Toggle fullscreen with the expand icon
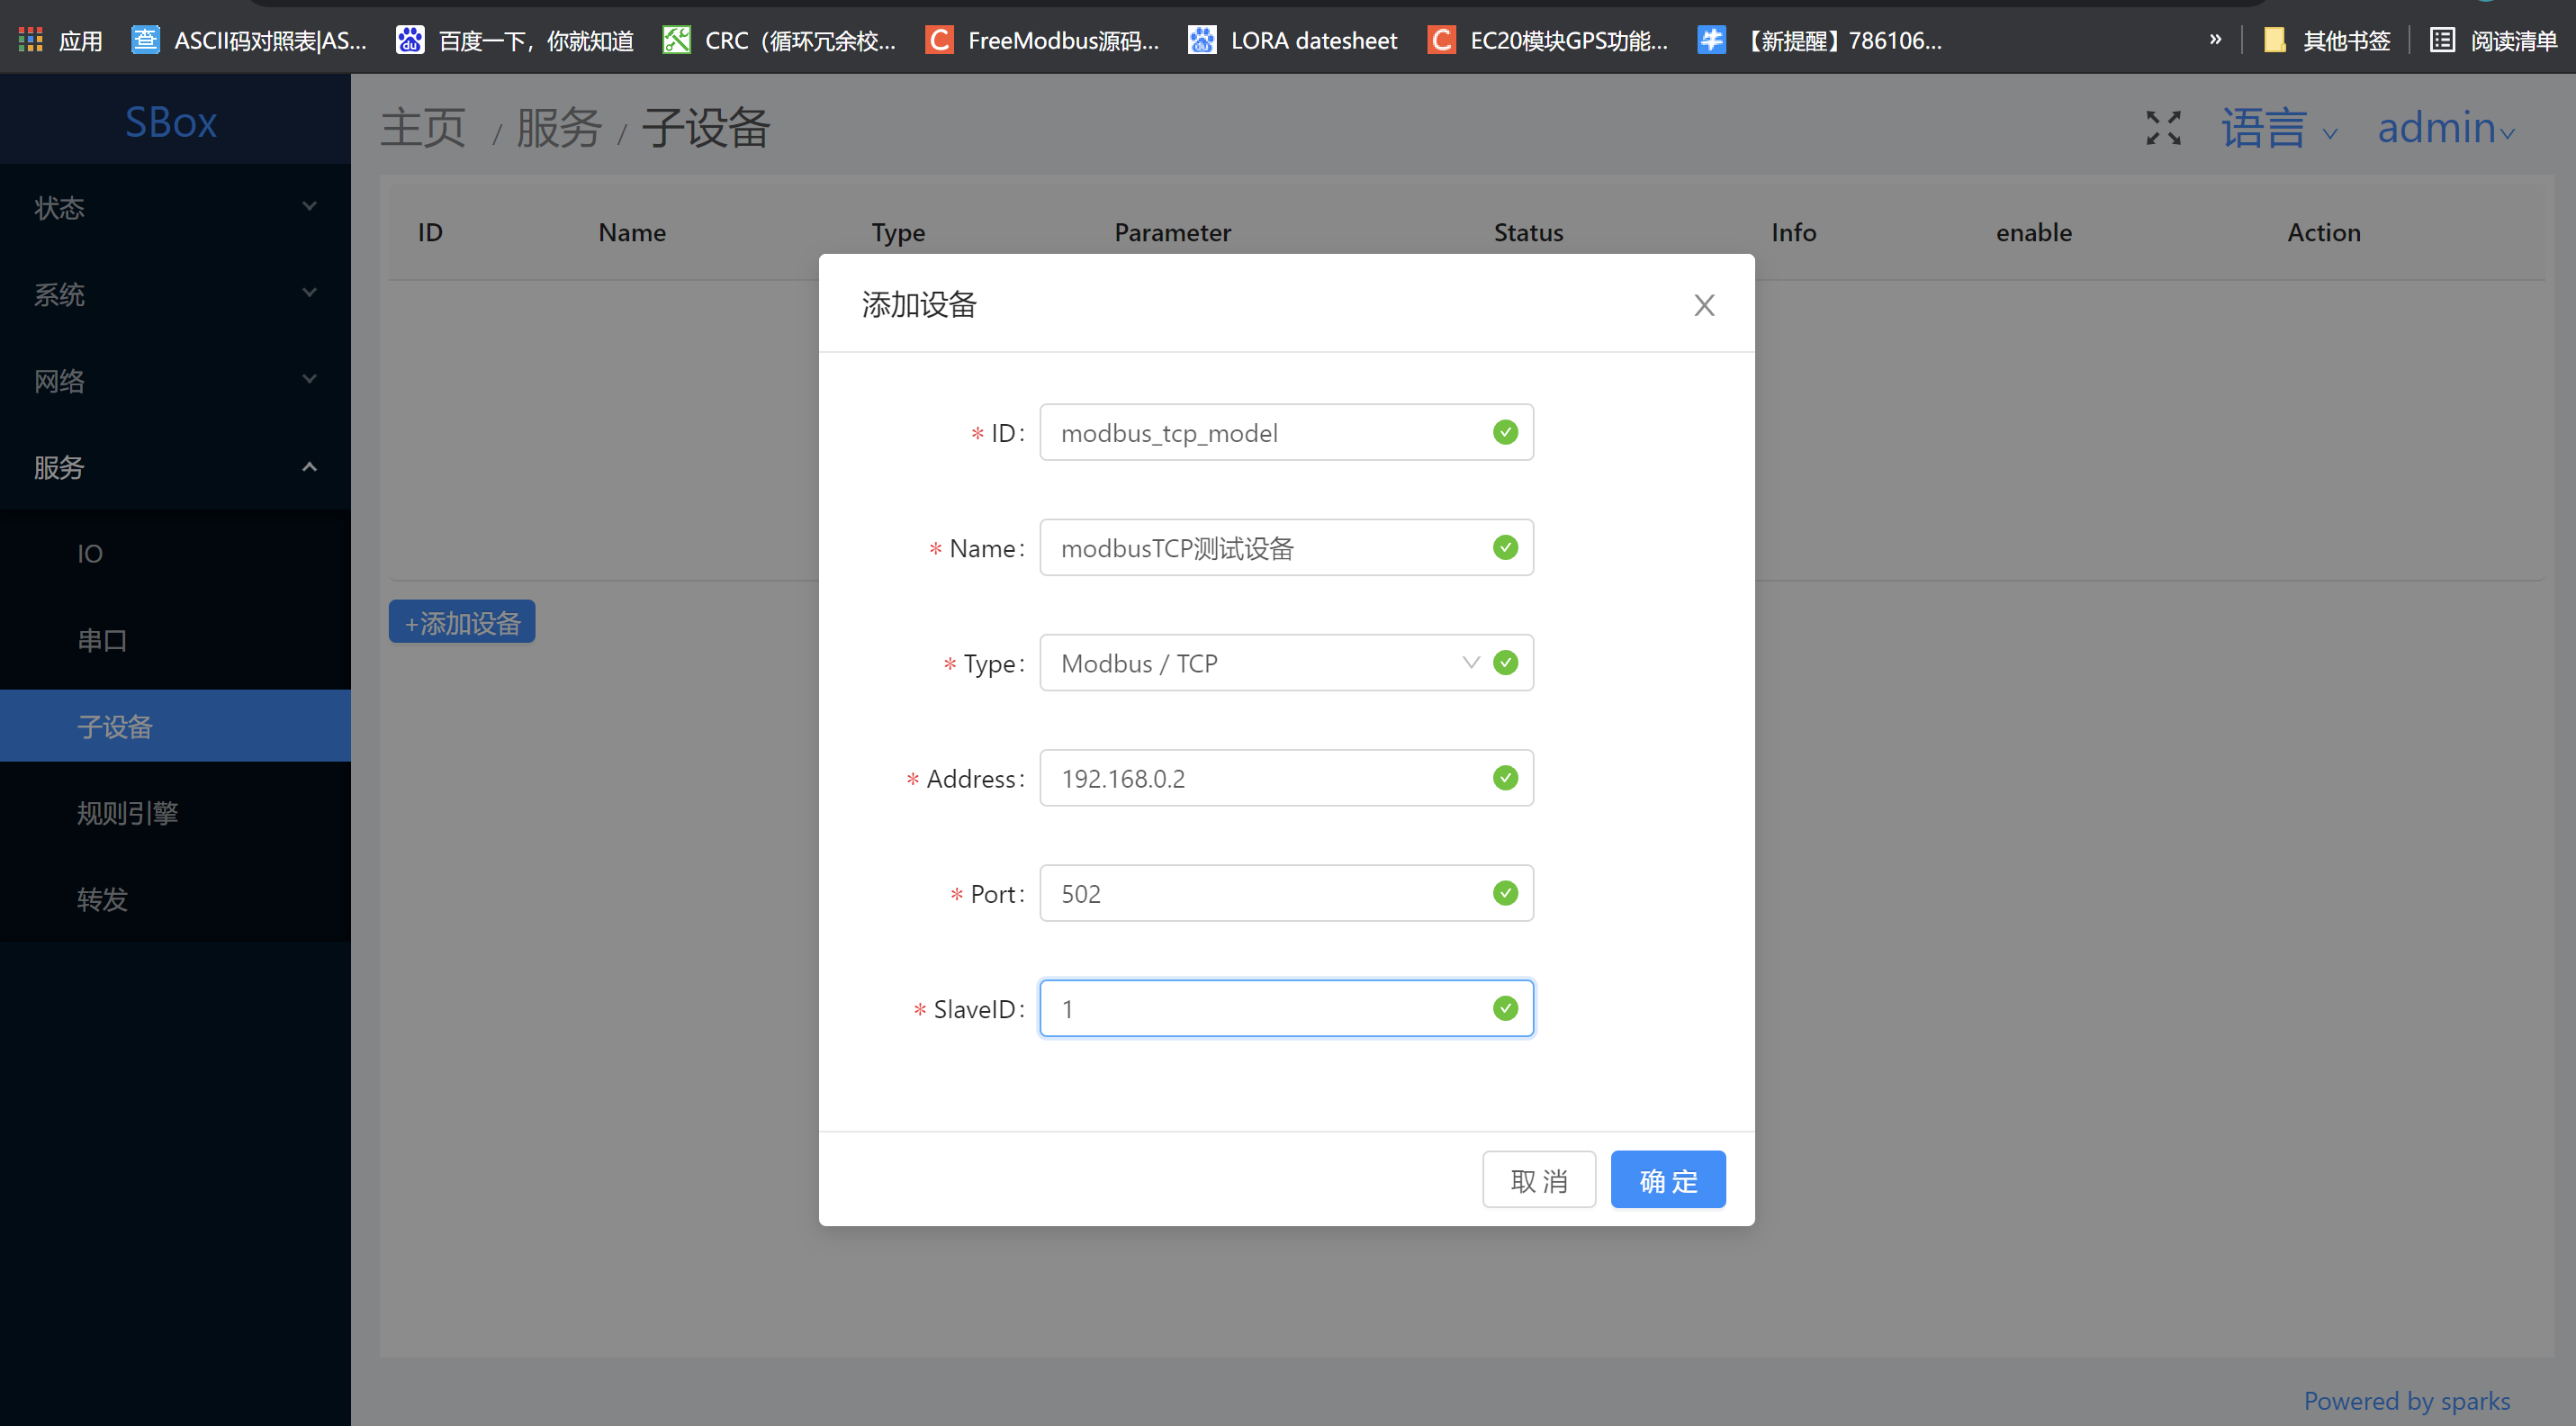This screenshot has width=2576, height=1426. (2163, 128)
